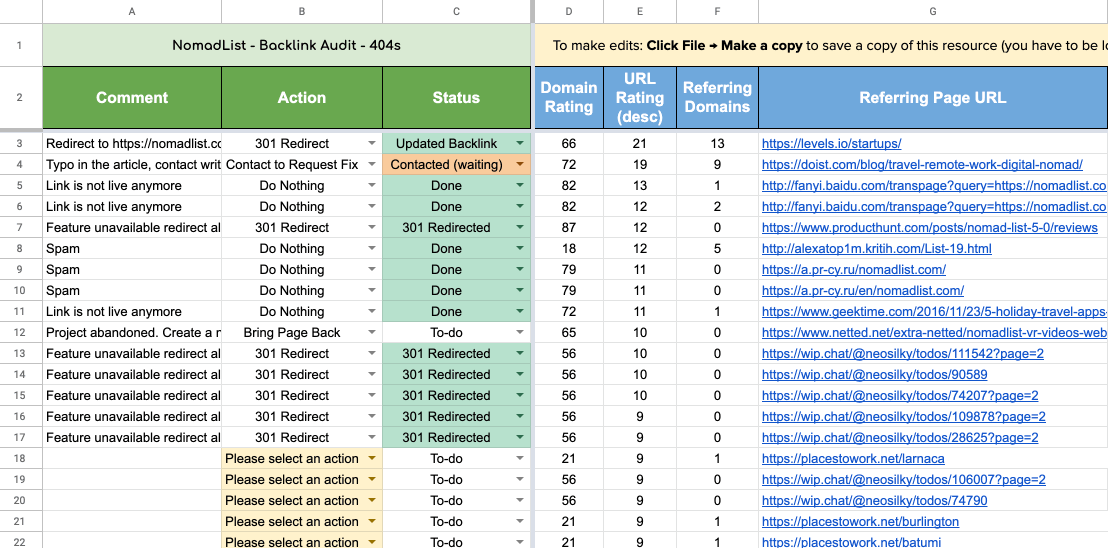Expand Status dropdown showing Updated Backlink
1108x548 pixels.
point(520,144)
